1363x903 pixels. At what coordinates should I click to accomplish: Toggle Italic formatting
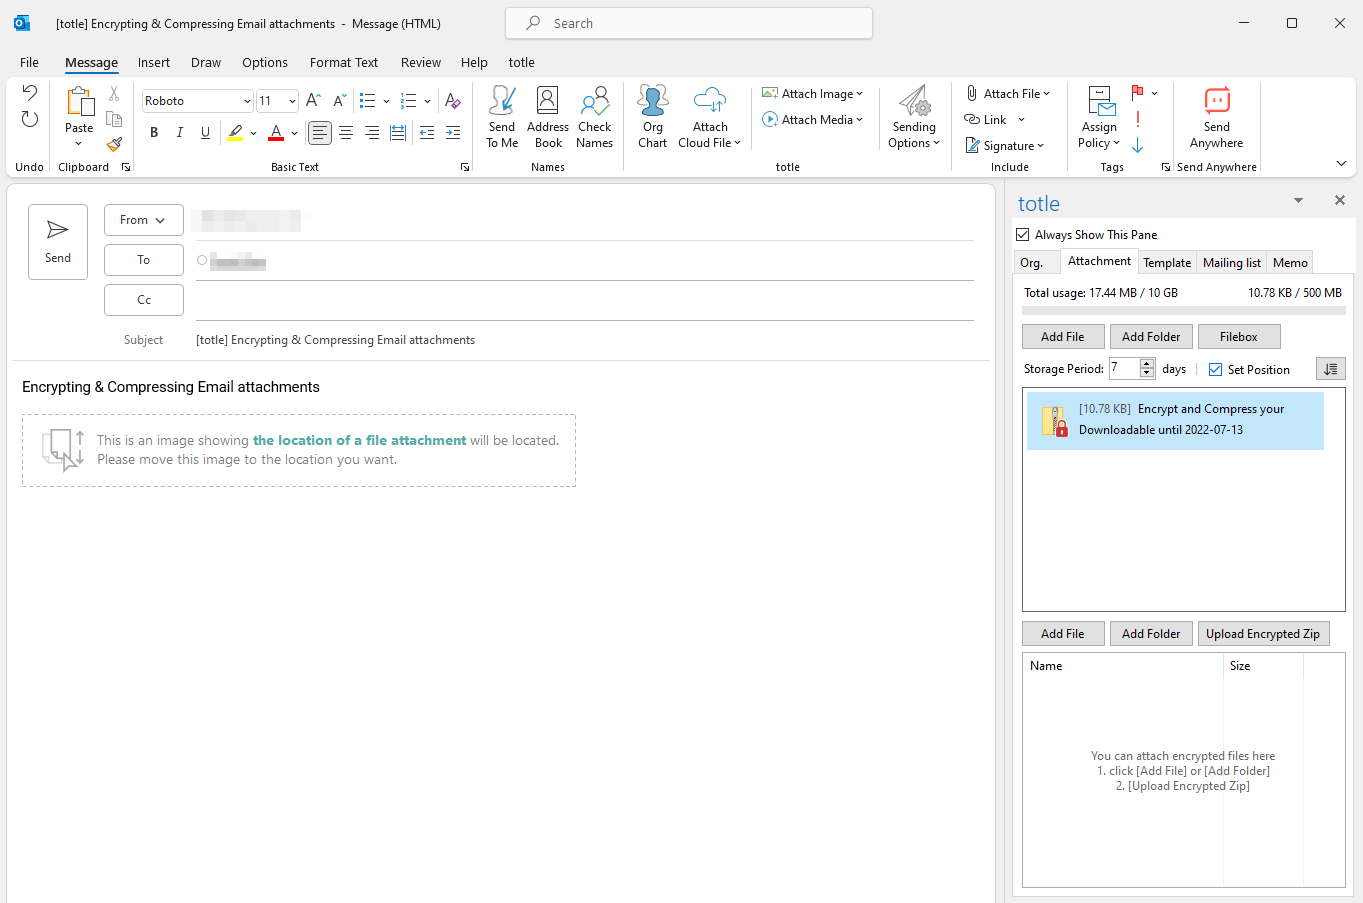[180, 132]
